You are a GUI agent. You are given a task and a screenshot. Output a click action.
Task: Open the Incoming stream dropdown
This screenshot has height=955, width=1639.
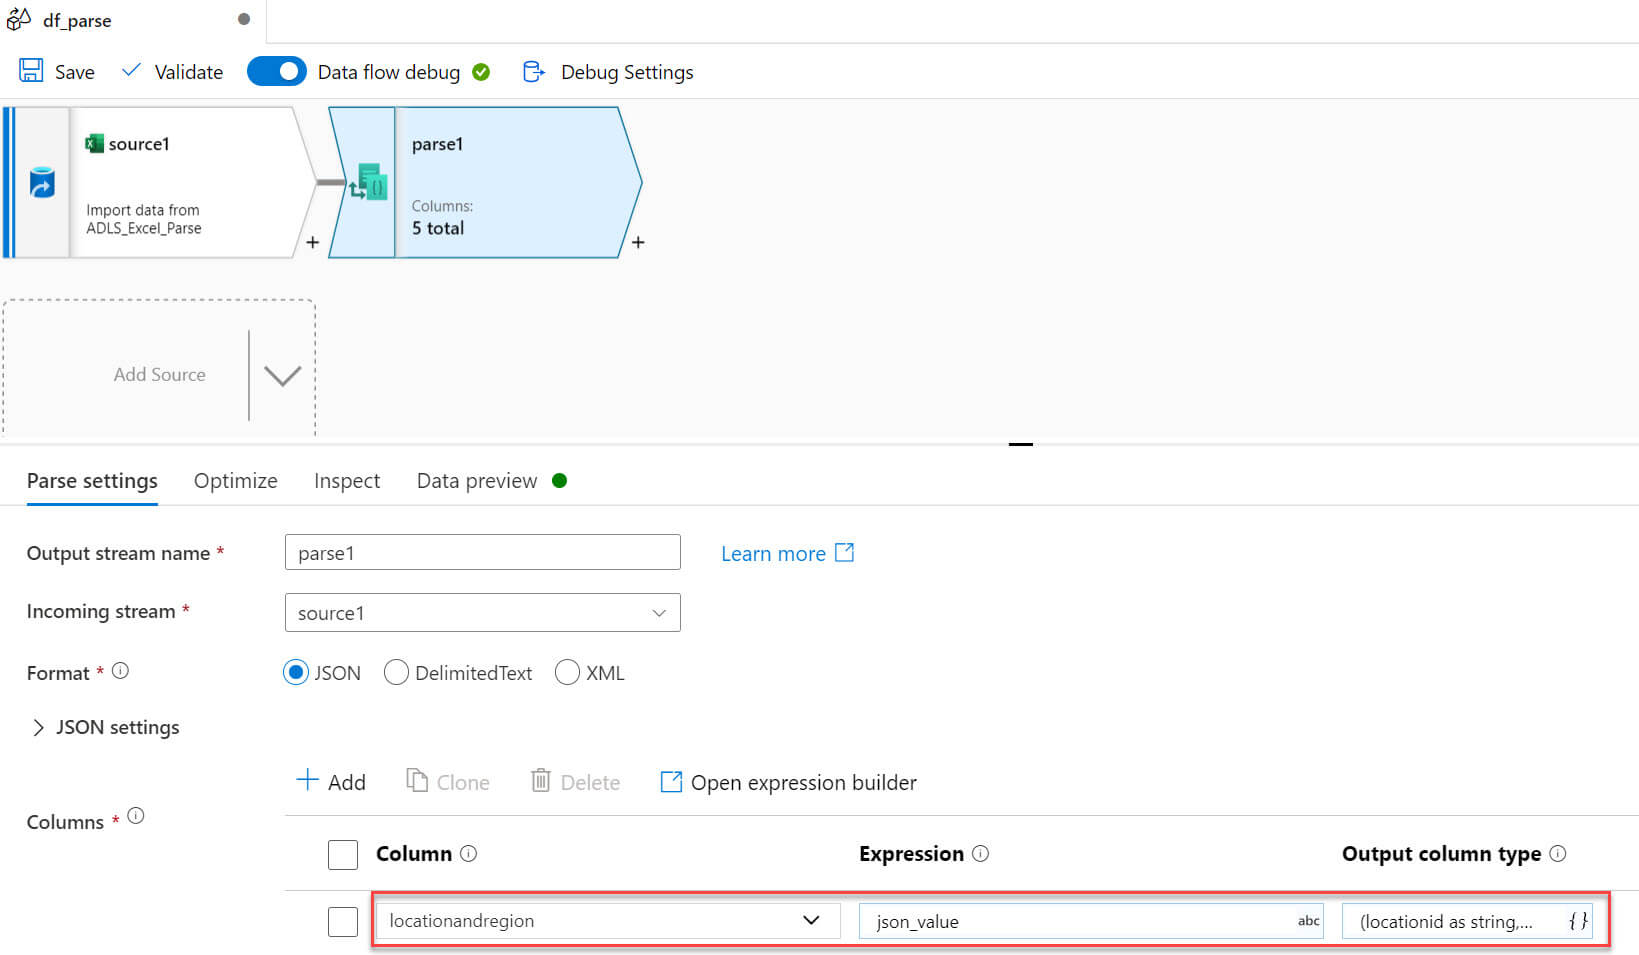[482, 613]
